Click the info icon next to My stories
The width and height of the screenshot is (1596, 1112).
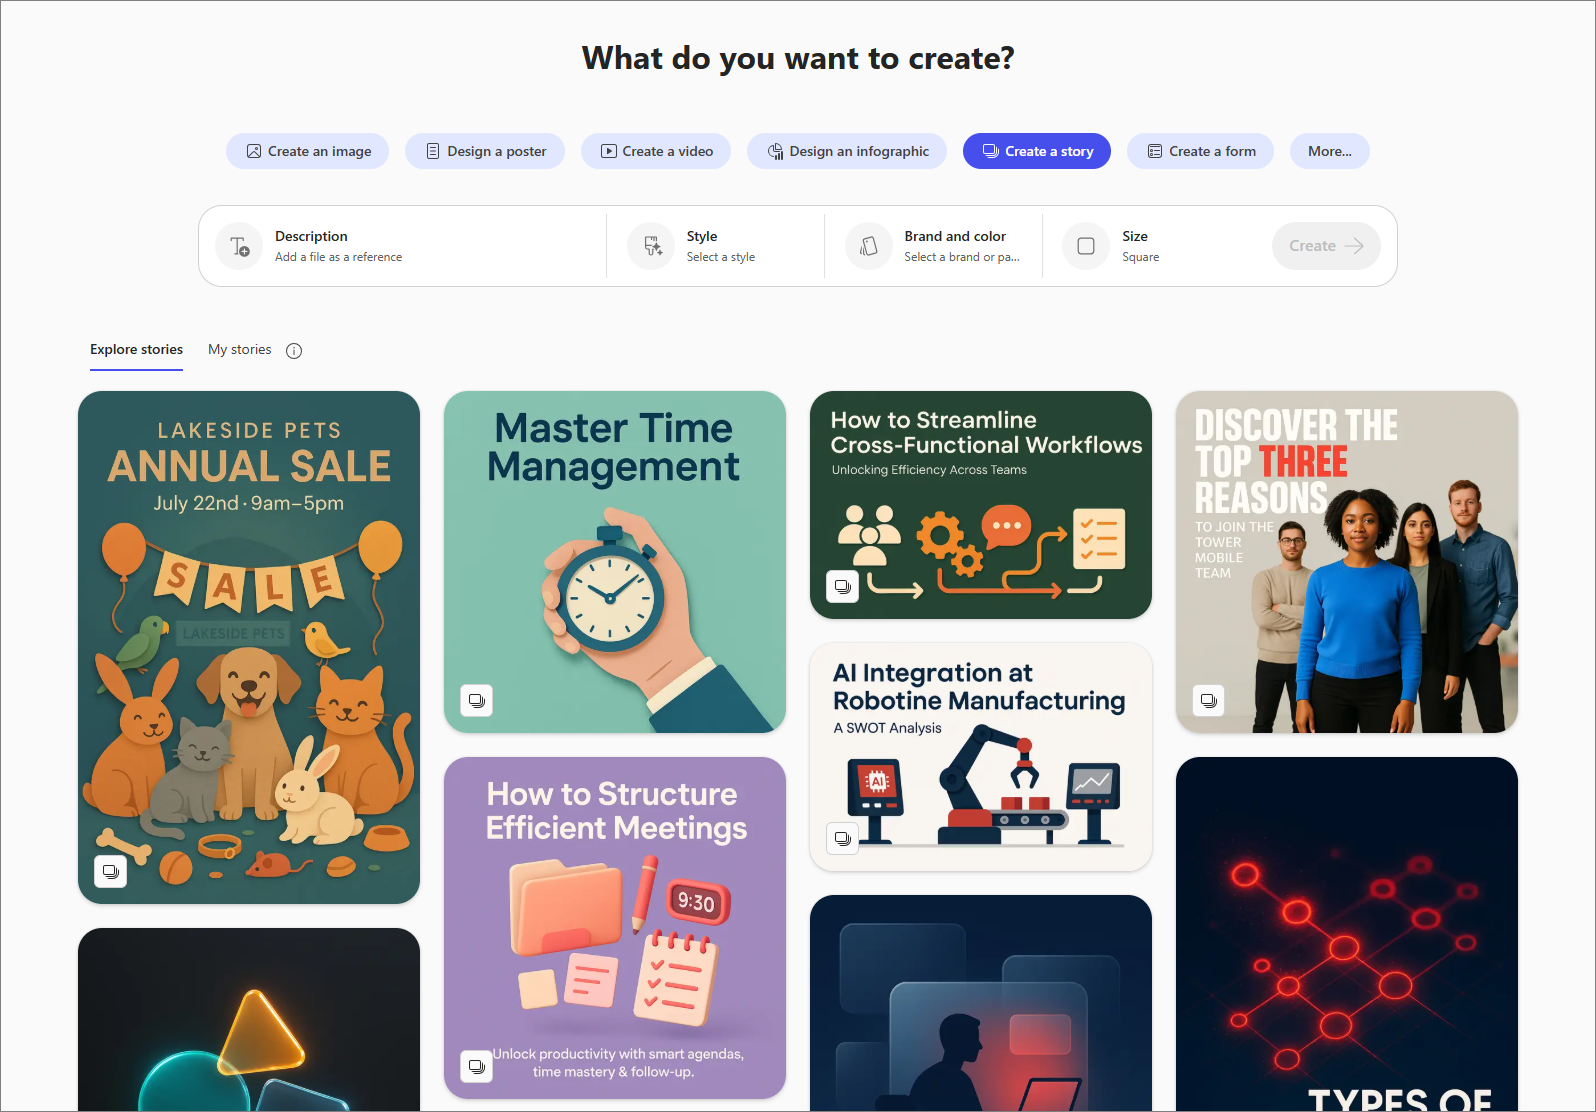click(x=294, y=350)
